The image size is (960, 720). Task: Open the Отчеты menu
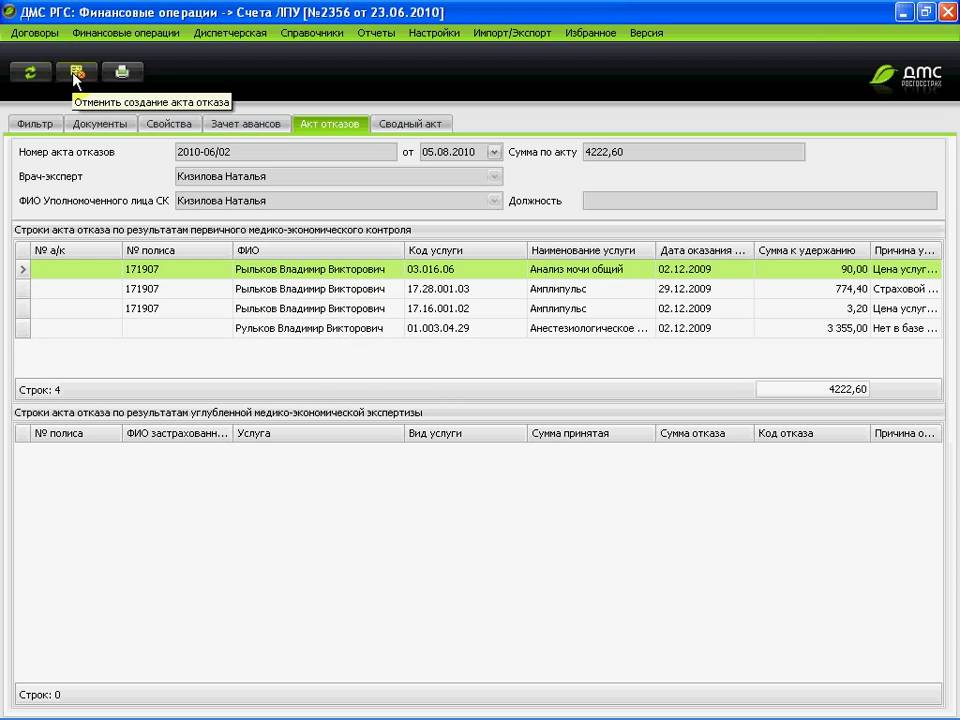[376, 33]
